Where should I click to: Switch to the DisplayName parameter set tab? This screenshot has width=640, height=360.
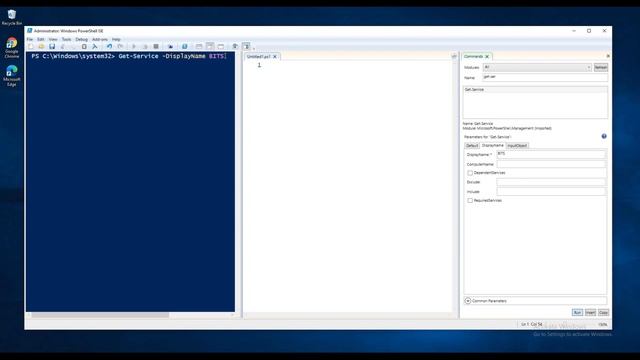(493, 146)
